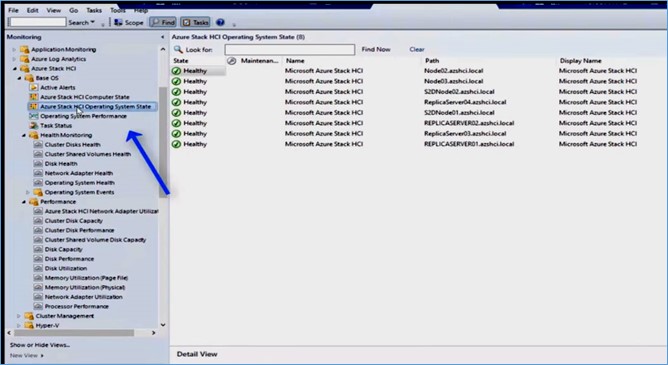Screen dimensions: 668x365
Task: Open the Task Status view icon
Action: 33,126
